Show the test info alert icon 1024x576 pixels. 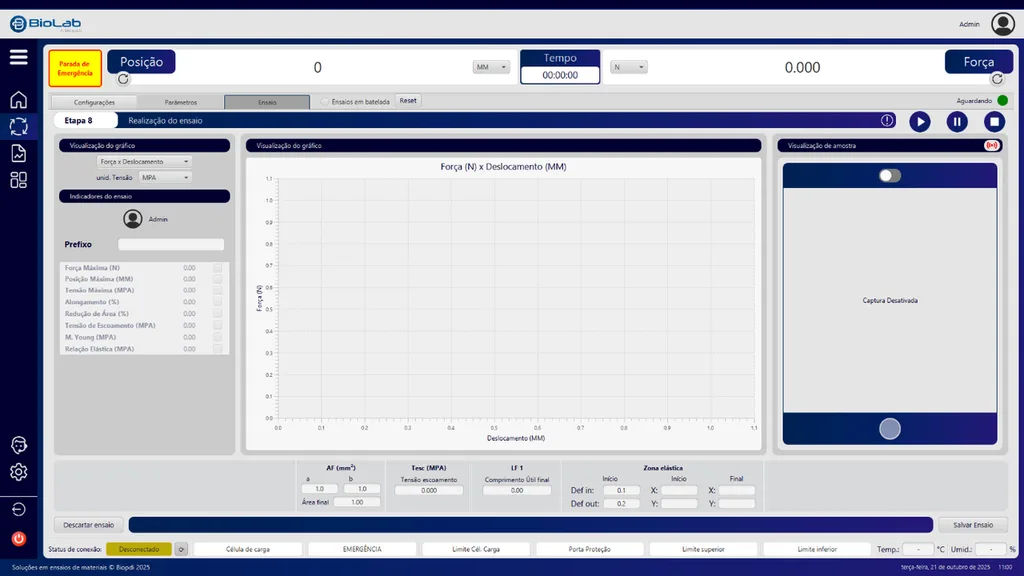pyautogui.click(x=887, y=121)
